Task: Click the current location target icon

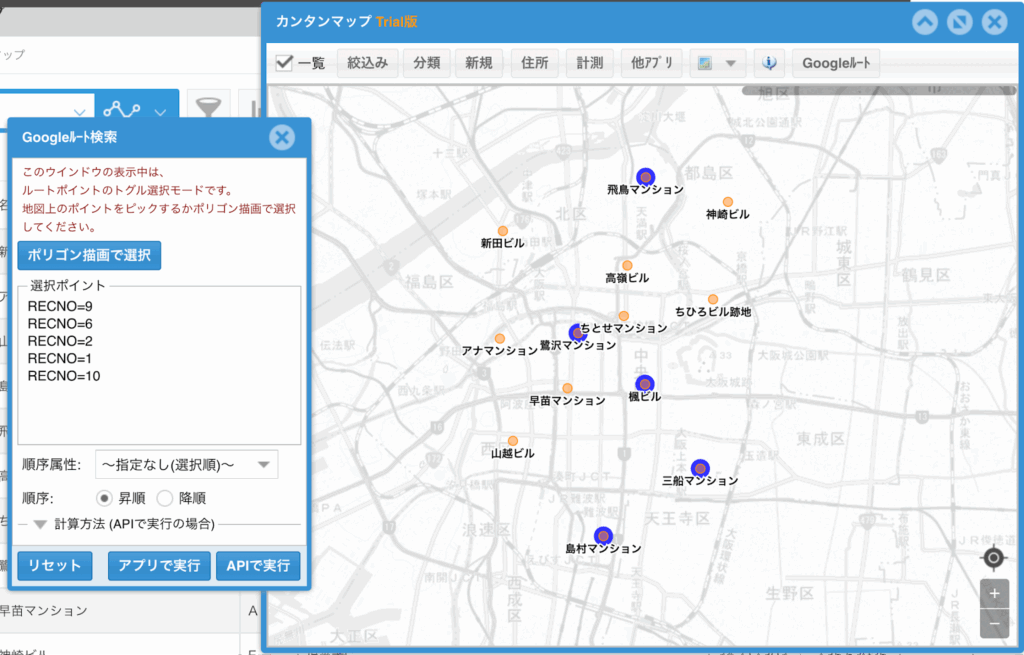Action: click(x=993, y=558)
